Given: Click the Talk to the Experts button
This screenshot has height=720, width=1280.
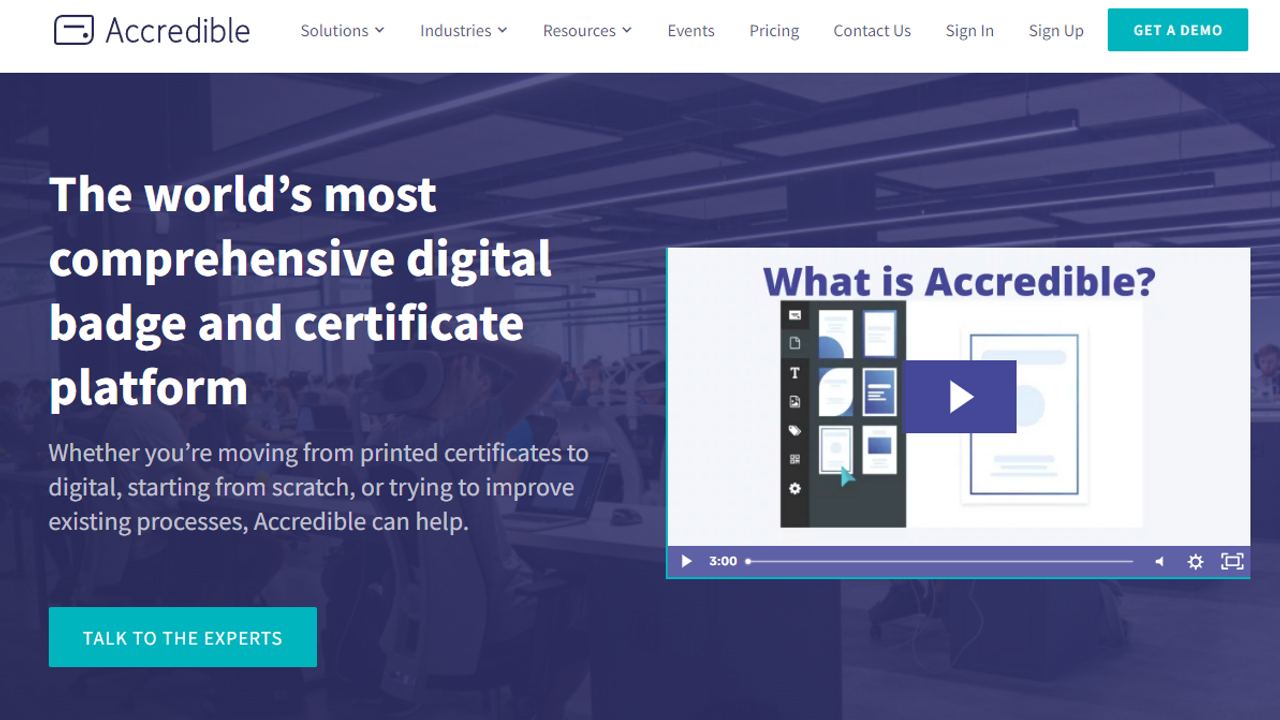Looking at the screenshot, I should tap(183, 637).
